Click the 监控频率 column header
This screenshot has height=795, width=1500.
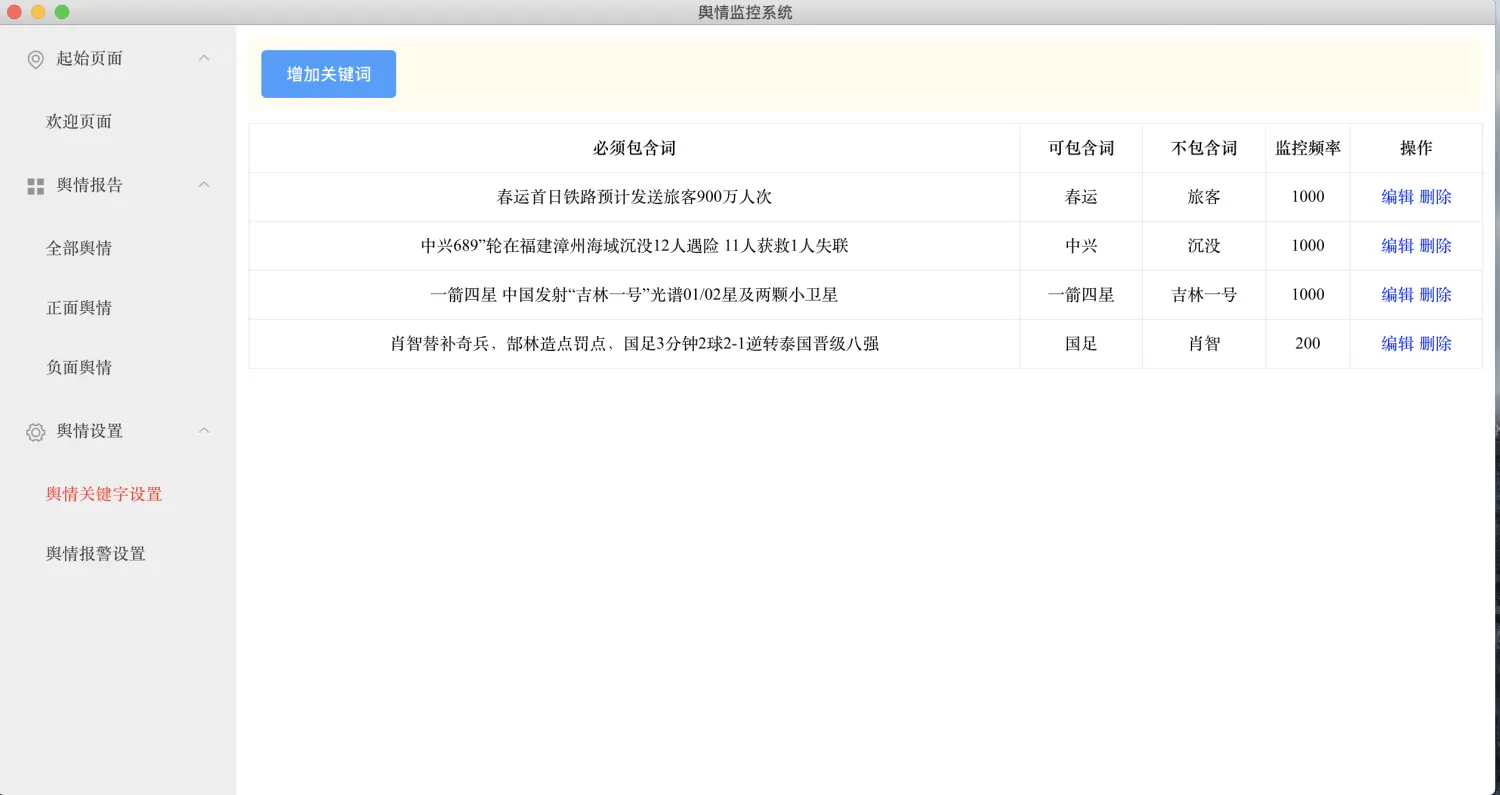point(1308,148)
